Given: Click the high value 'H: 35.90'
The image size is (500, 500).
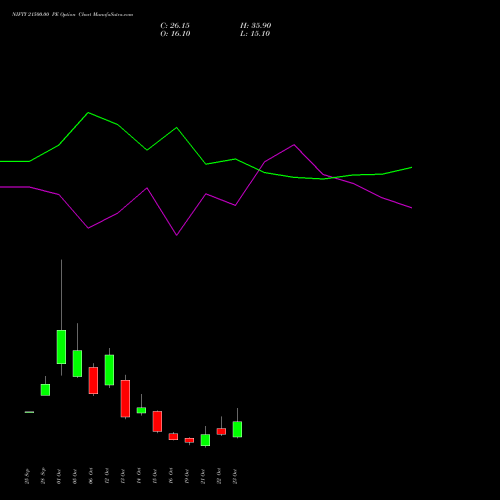Looking at the screenshot, I should [x=256, y=26].
